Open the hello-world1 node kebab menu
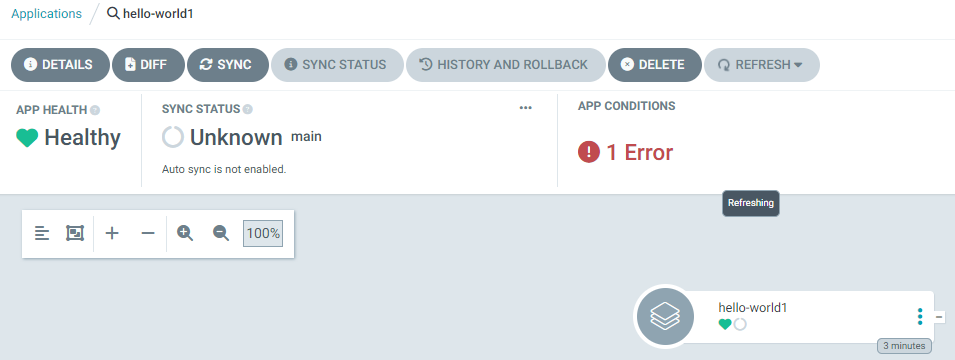The image size is (955, 360). pyautogui.click(x=920, y=317)
